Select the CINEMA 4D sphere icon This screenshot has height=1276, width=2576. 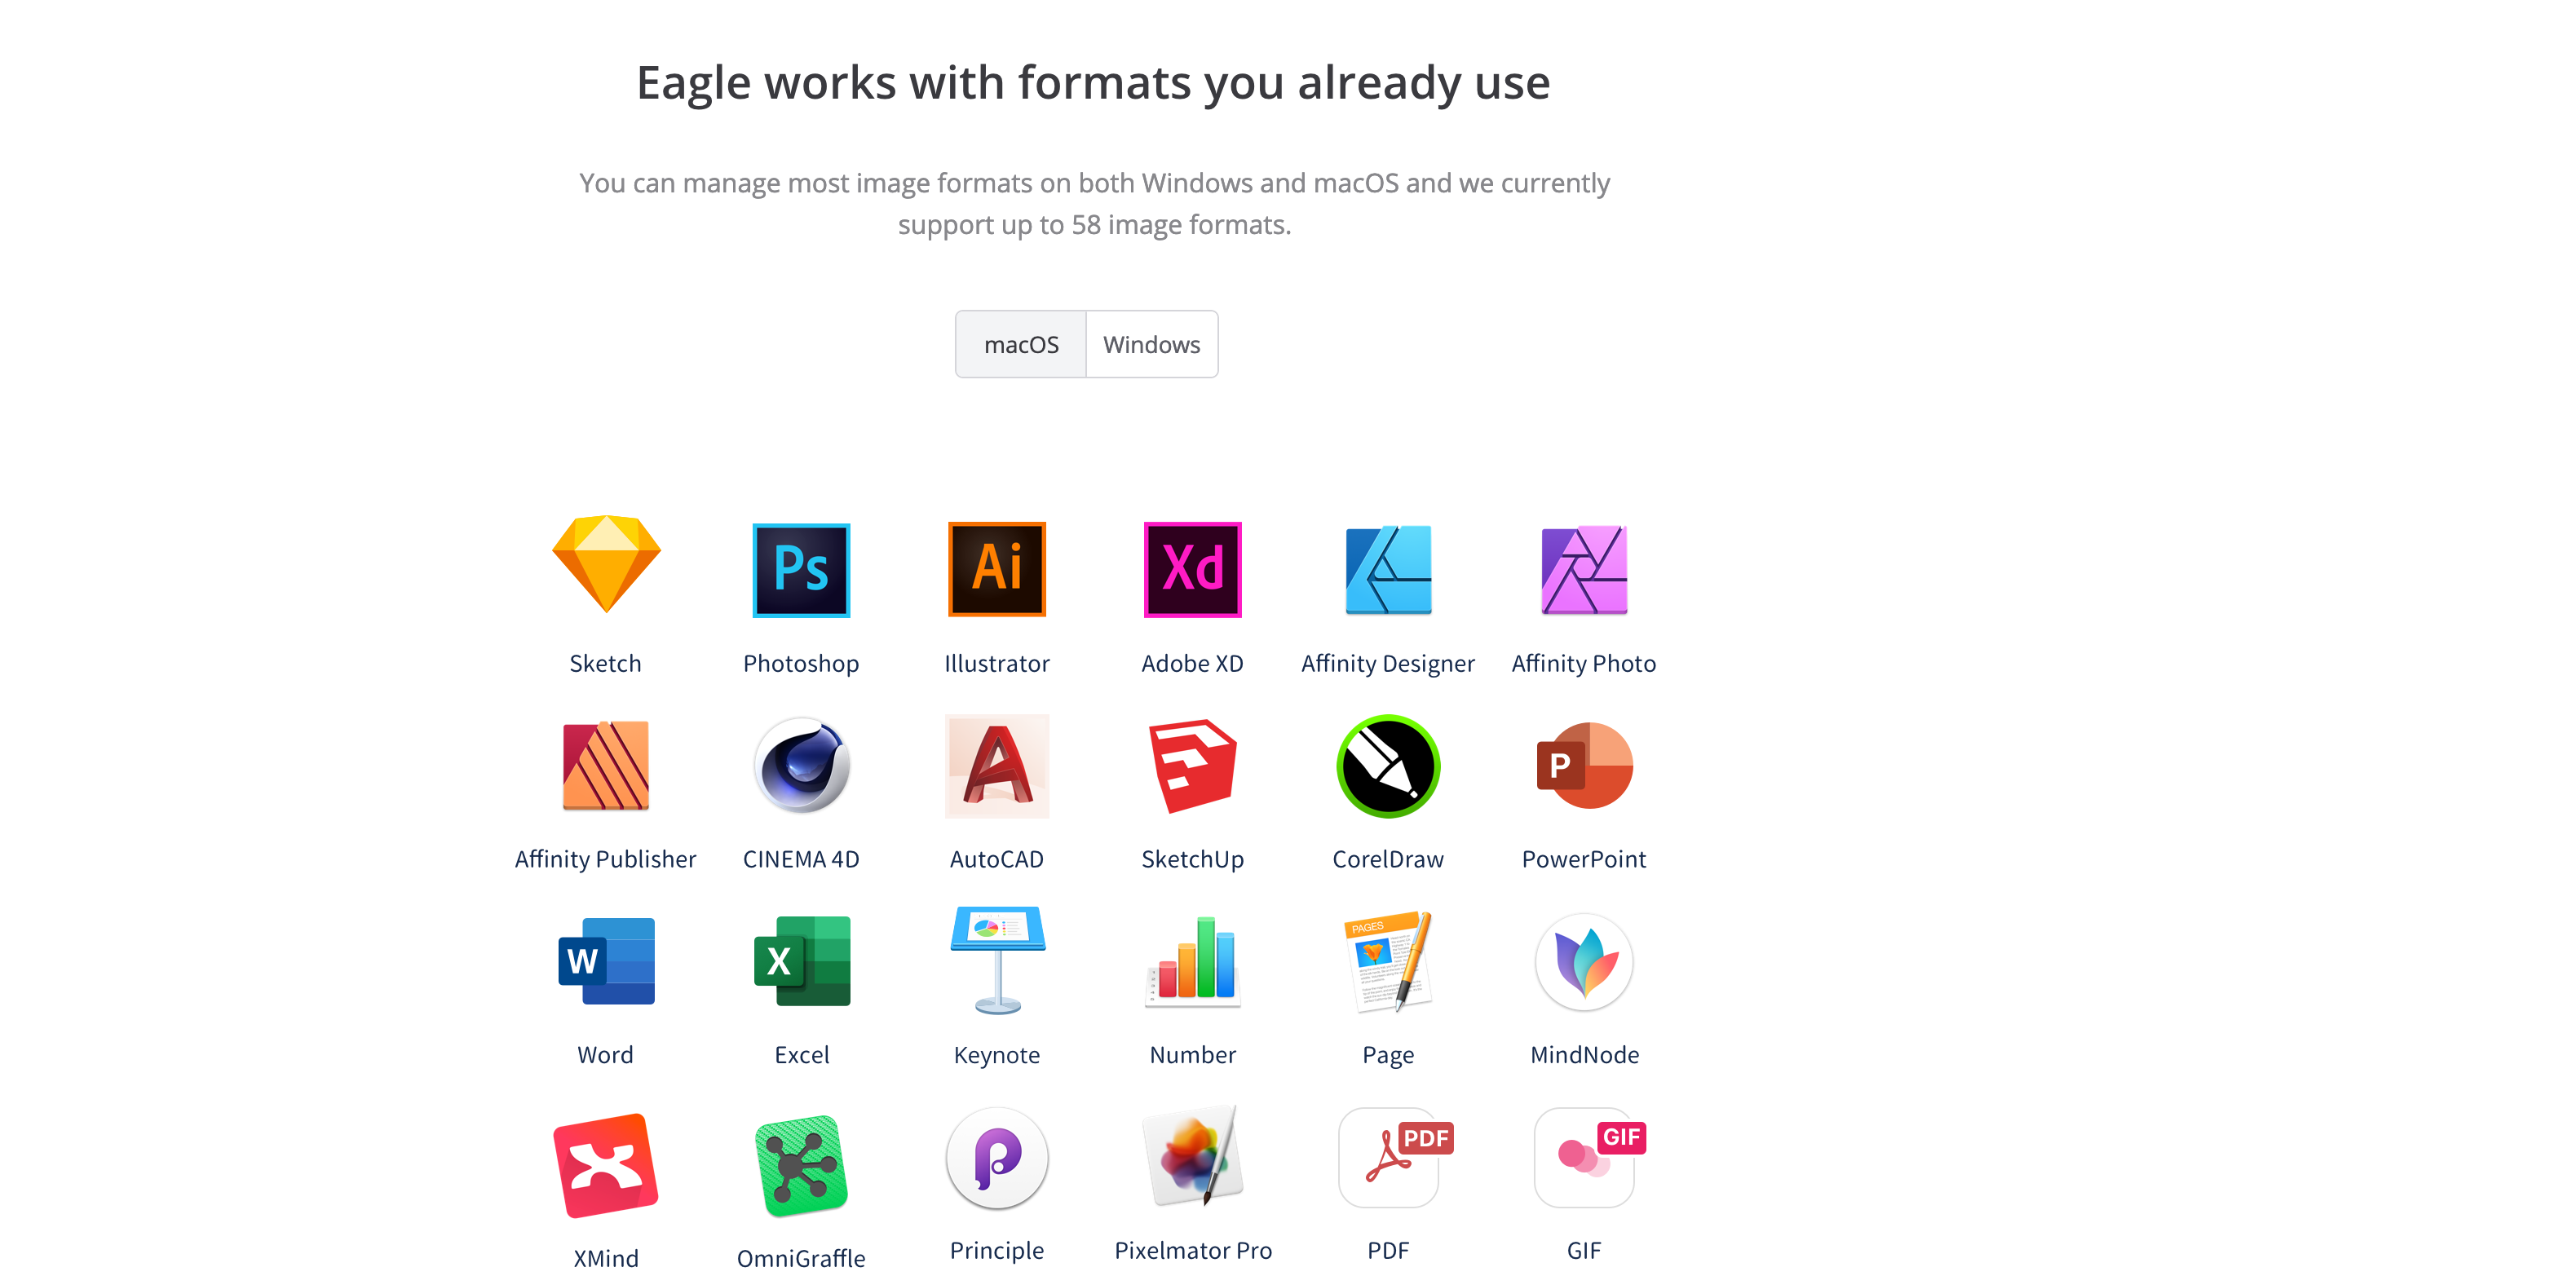[x=801, y=765]
